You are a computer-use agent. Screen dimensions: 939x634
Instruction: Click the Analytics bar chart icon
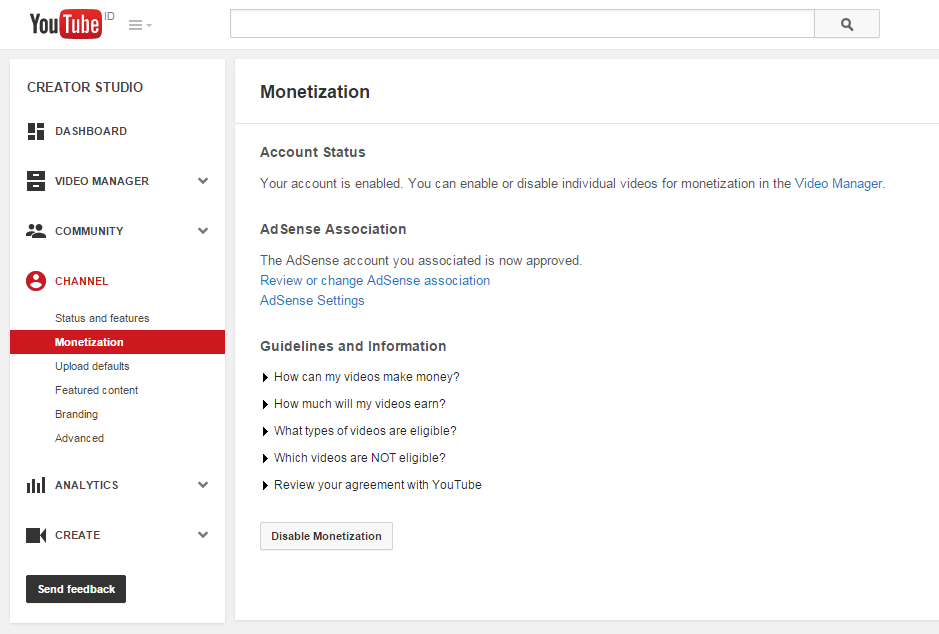click(36, 485)
